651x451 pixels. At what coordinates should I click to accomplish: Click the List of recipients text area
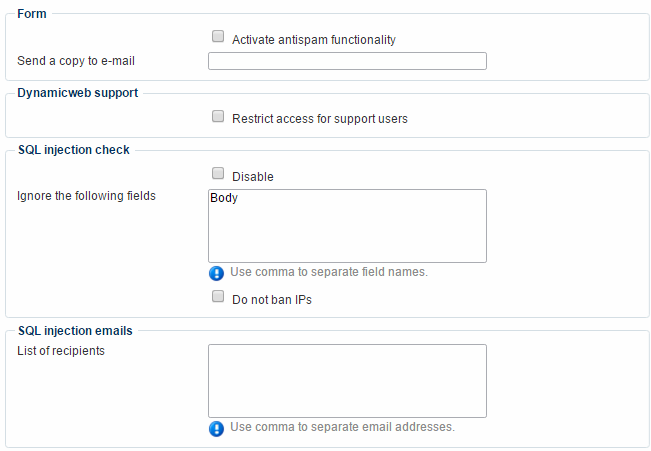(347, 380)
